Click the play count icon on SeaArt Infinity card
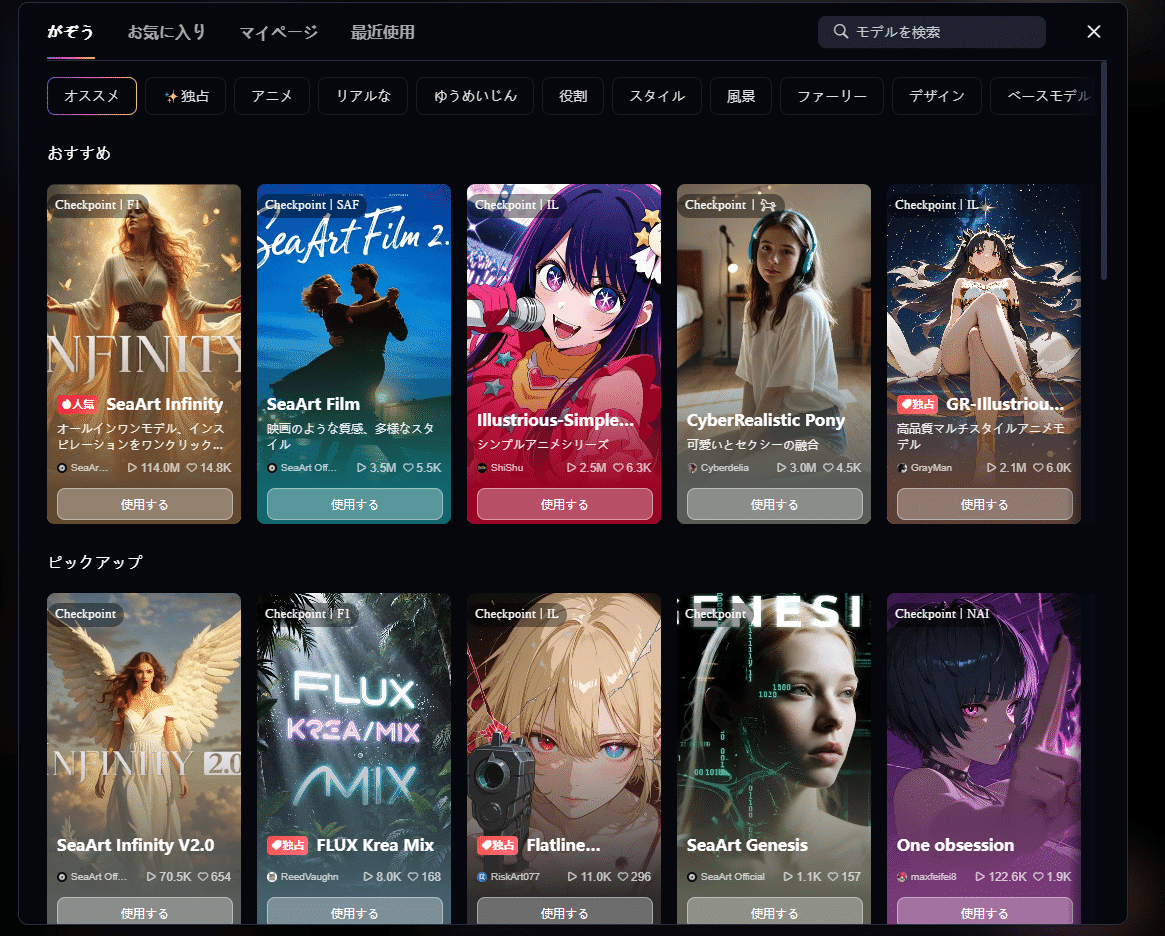This screenshot has height=936, width=1165. 132,467
